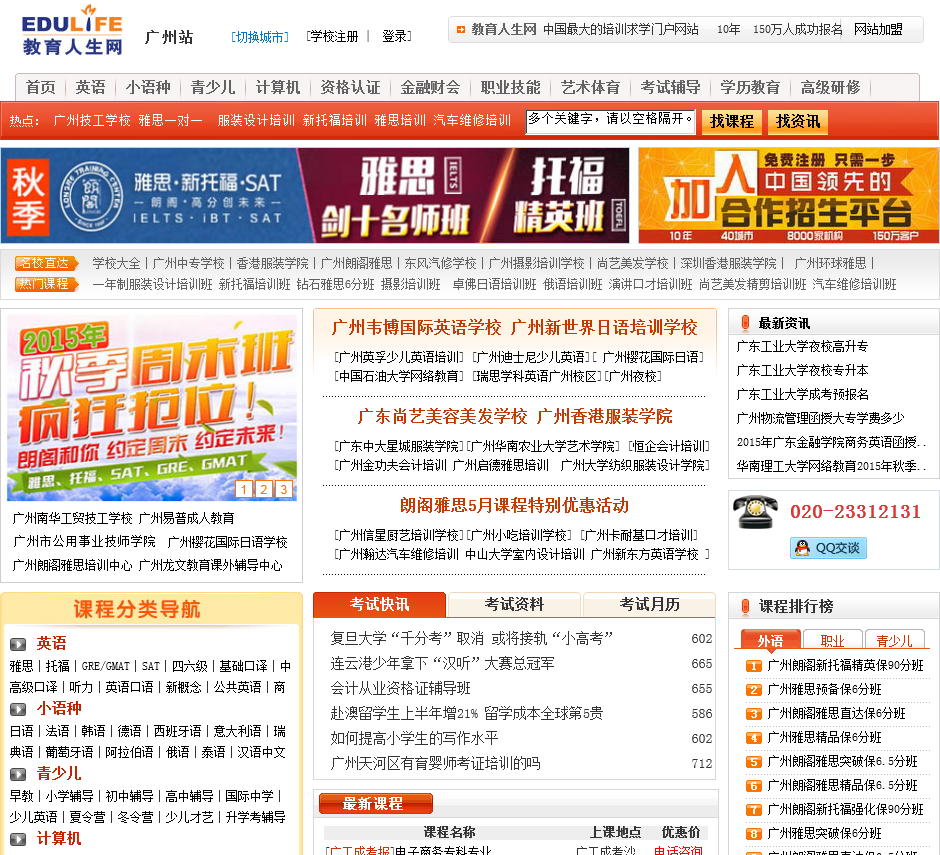Open the 计算机 navigation menu item

pos(278,88)
